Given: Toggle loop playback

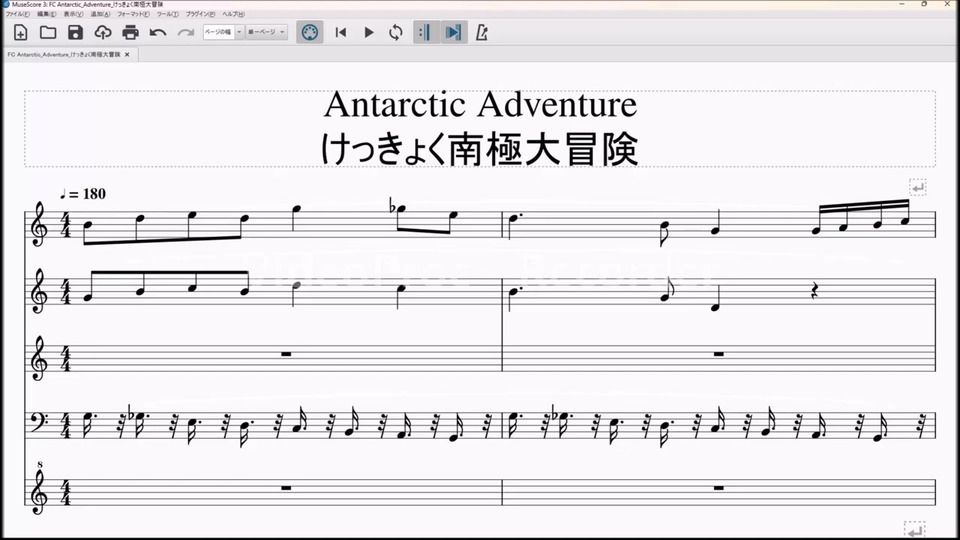Looking at the screenshot, I should click(x=396, y=32).
